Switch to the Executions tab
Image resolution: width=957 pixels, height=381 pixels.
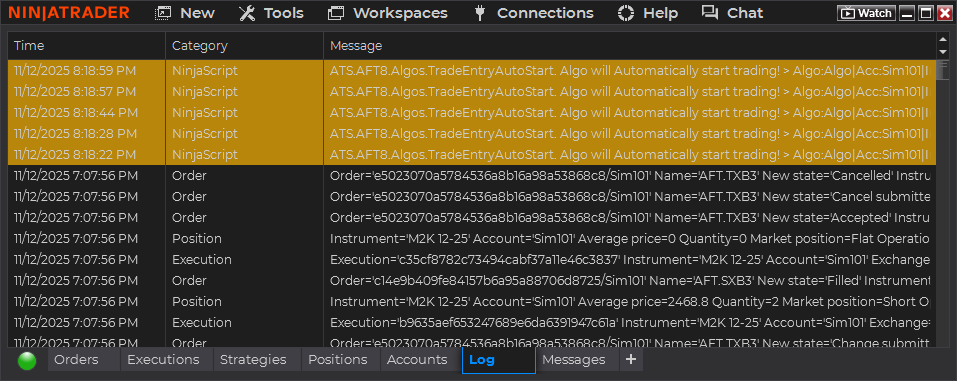[x=166, y=360]
